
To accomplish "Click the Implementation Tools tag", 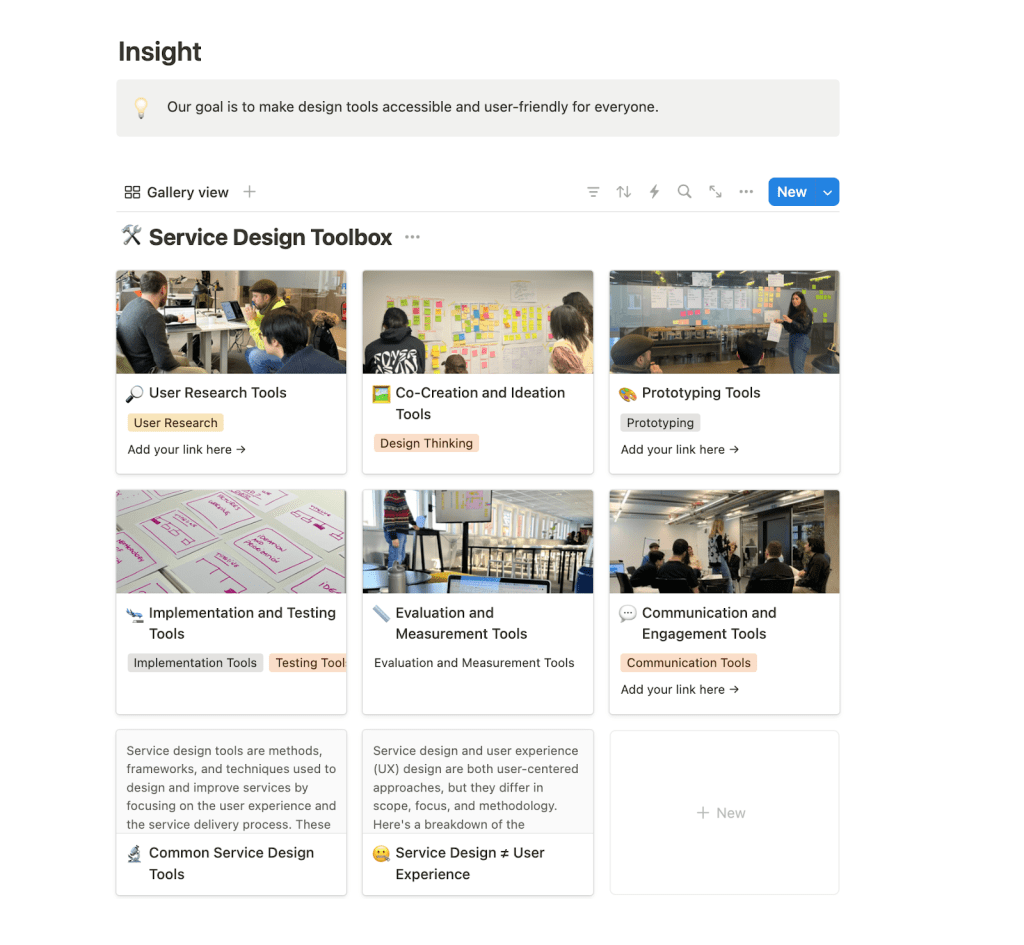I will [195, 663].
